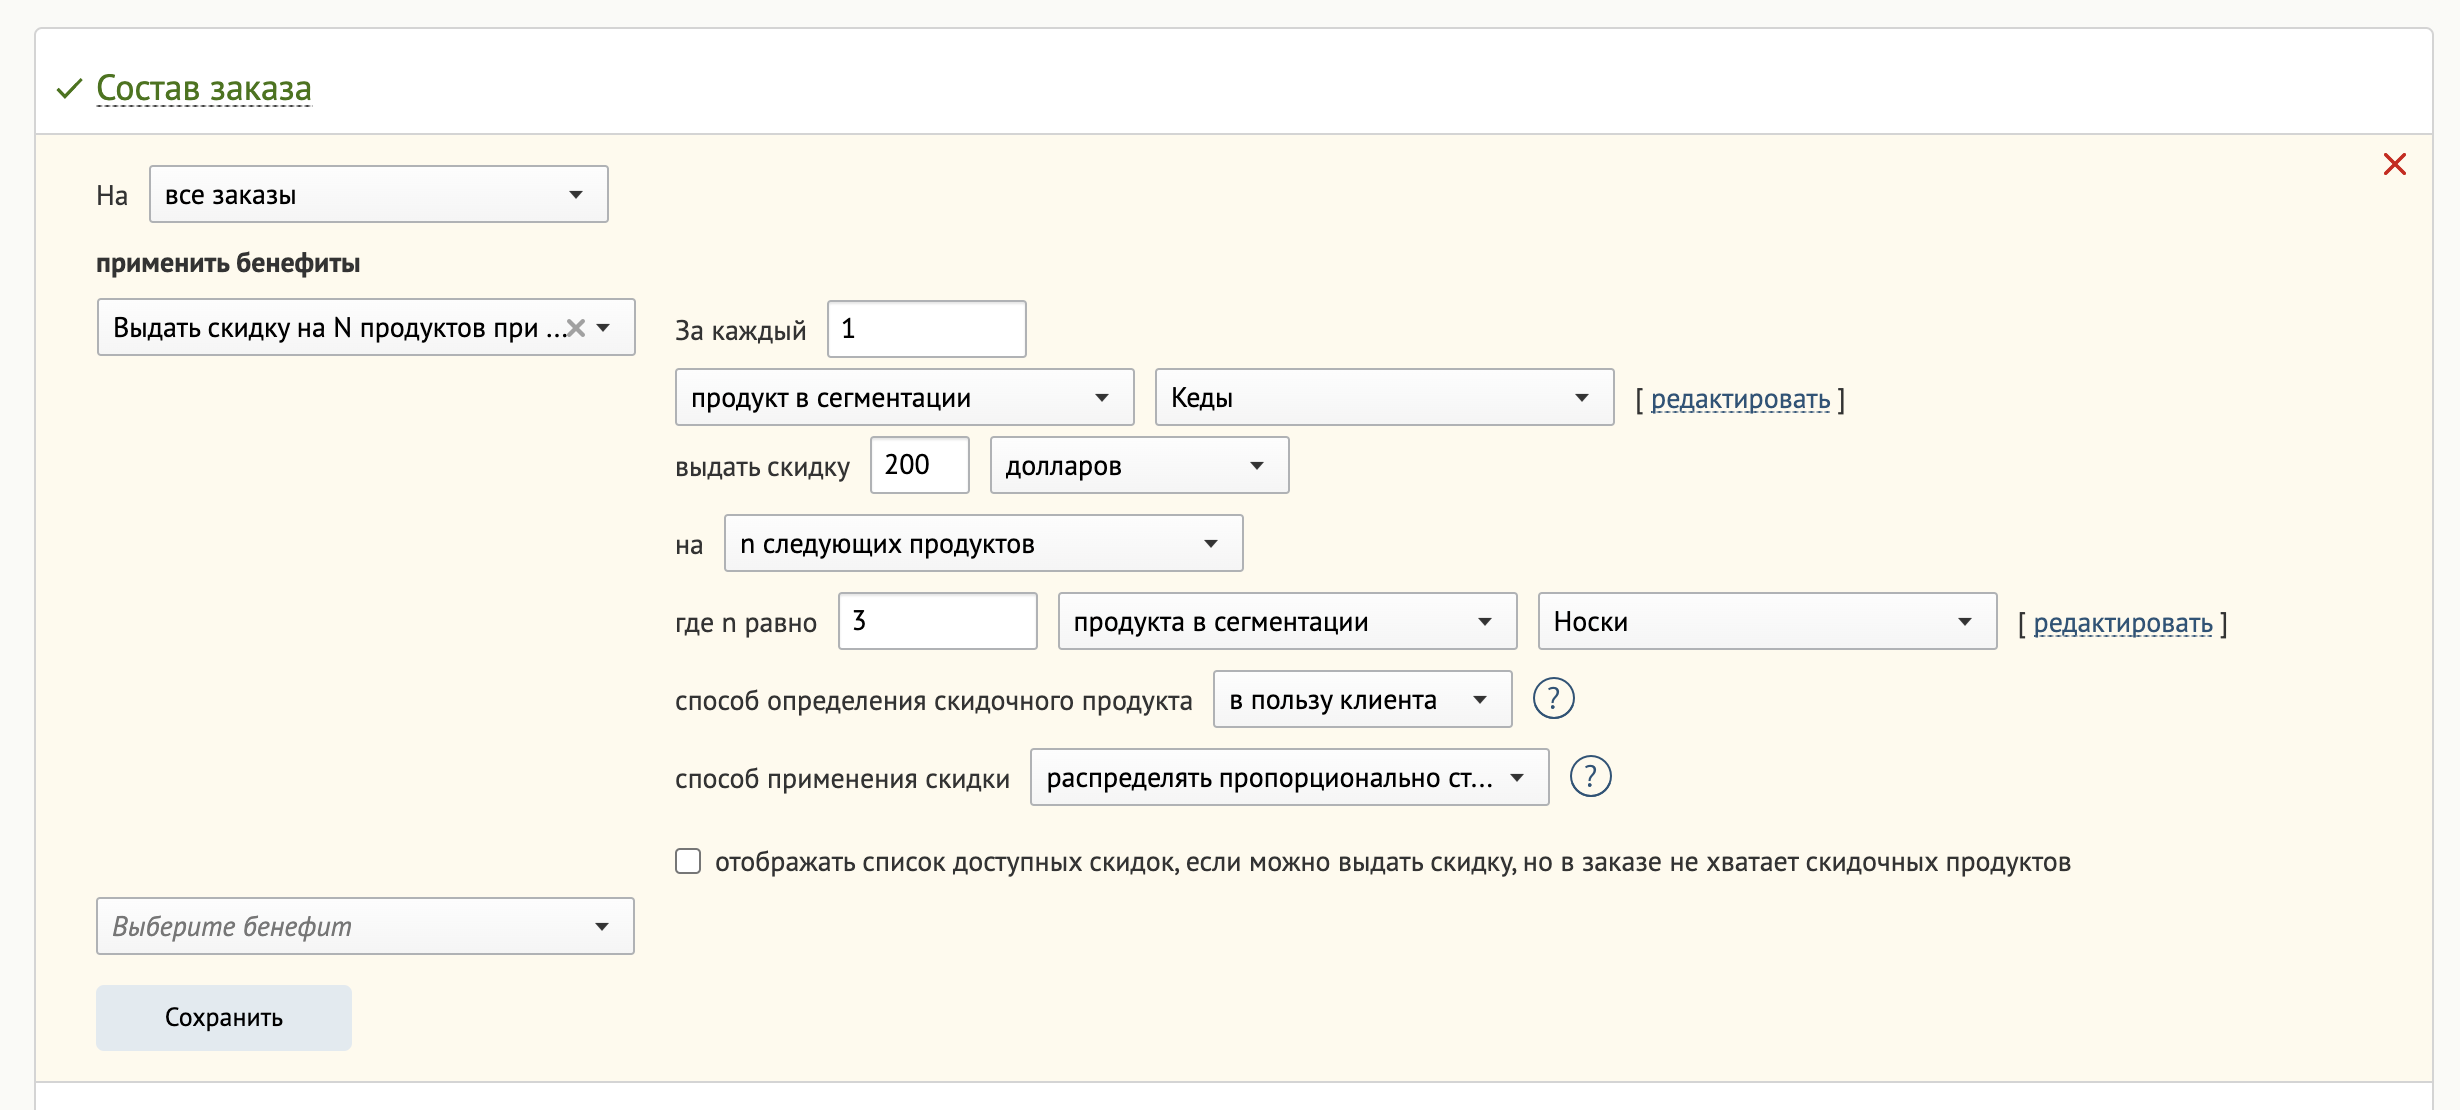Open the 'все заказы' dropdown

[378, 194]
